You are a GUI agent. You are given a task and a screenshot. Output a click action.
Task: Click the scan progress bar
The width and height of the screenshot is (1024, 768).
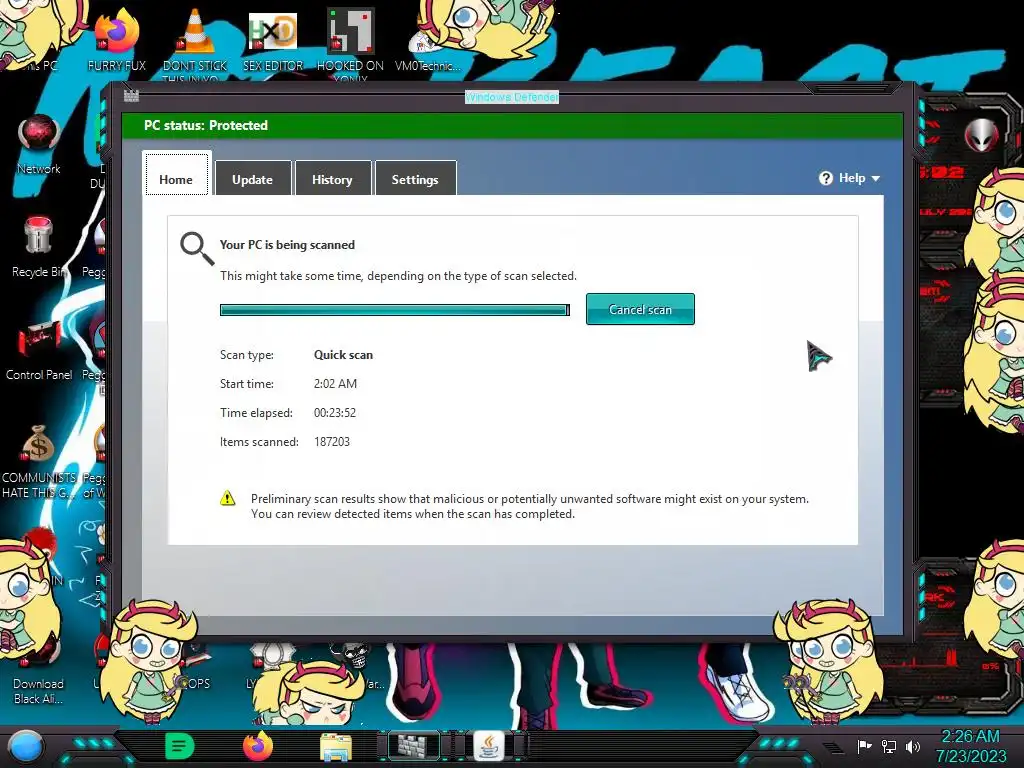tap(394, 310)
